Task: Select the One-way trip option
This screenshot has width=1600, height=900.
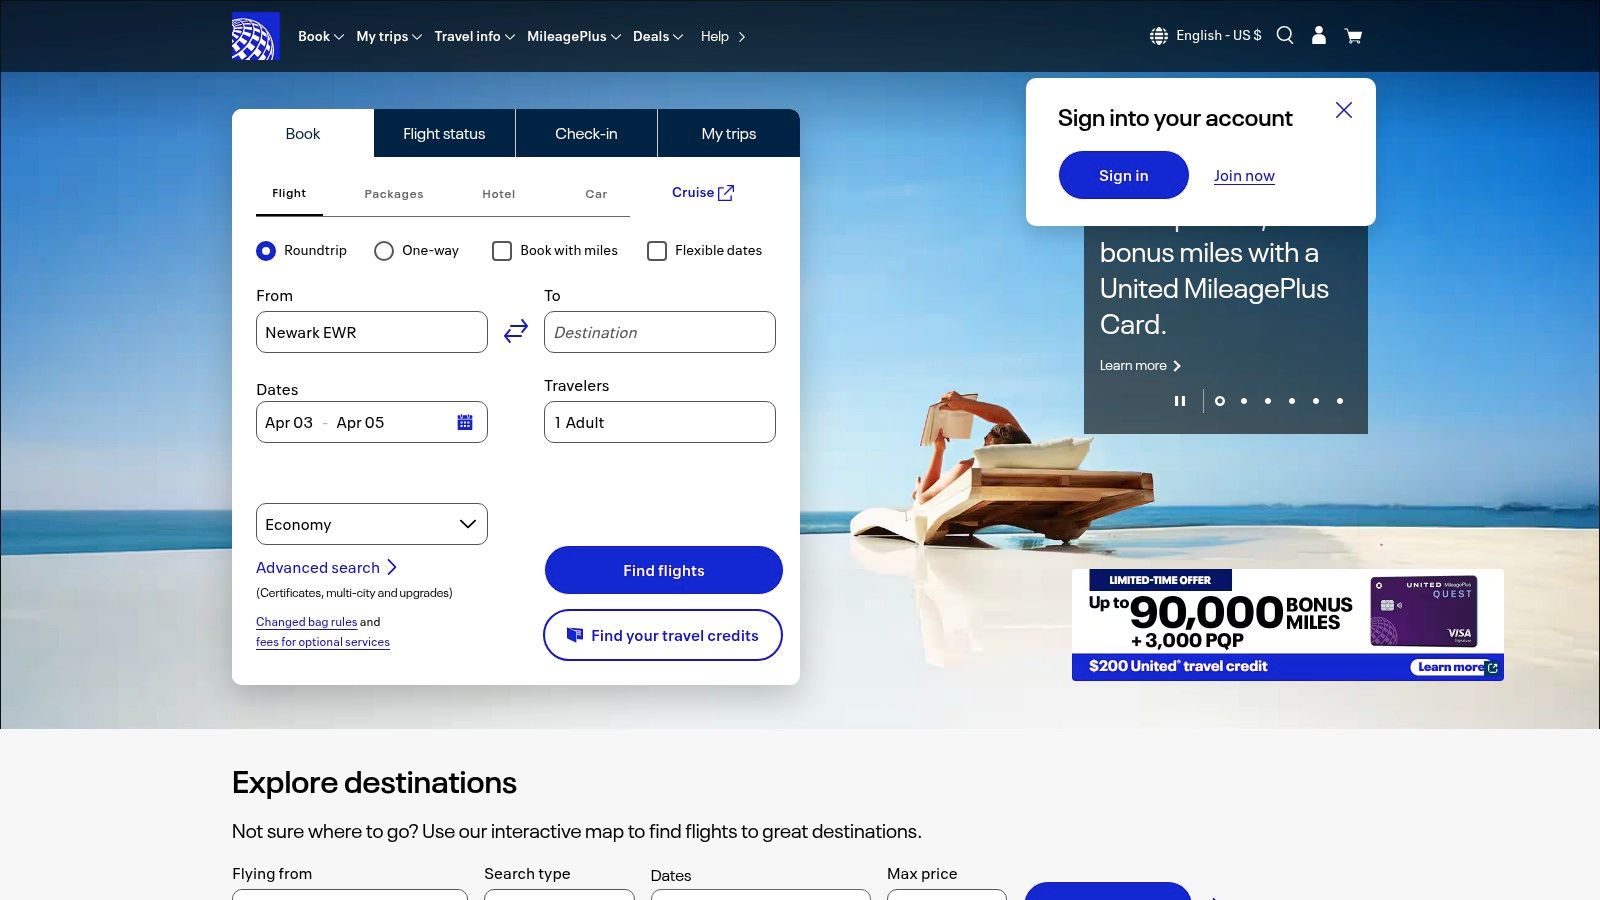Action: click(384, 251)
